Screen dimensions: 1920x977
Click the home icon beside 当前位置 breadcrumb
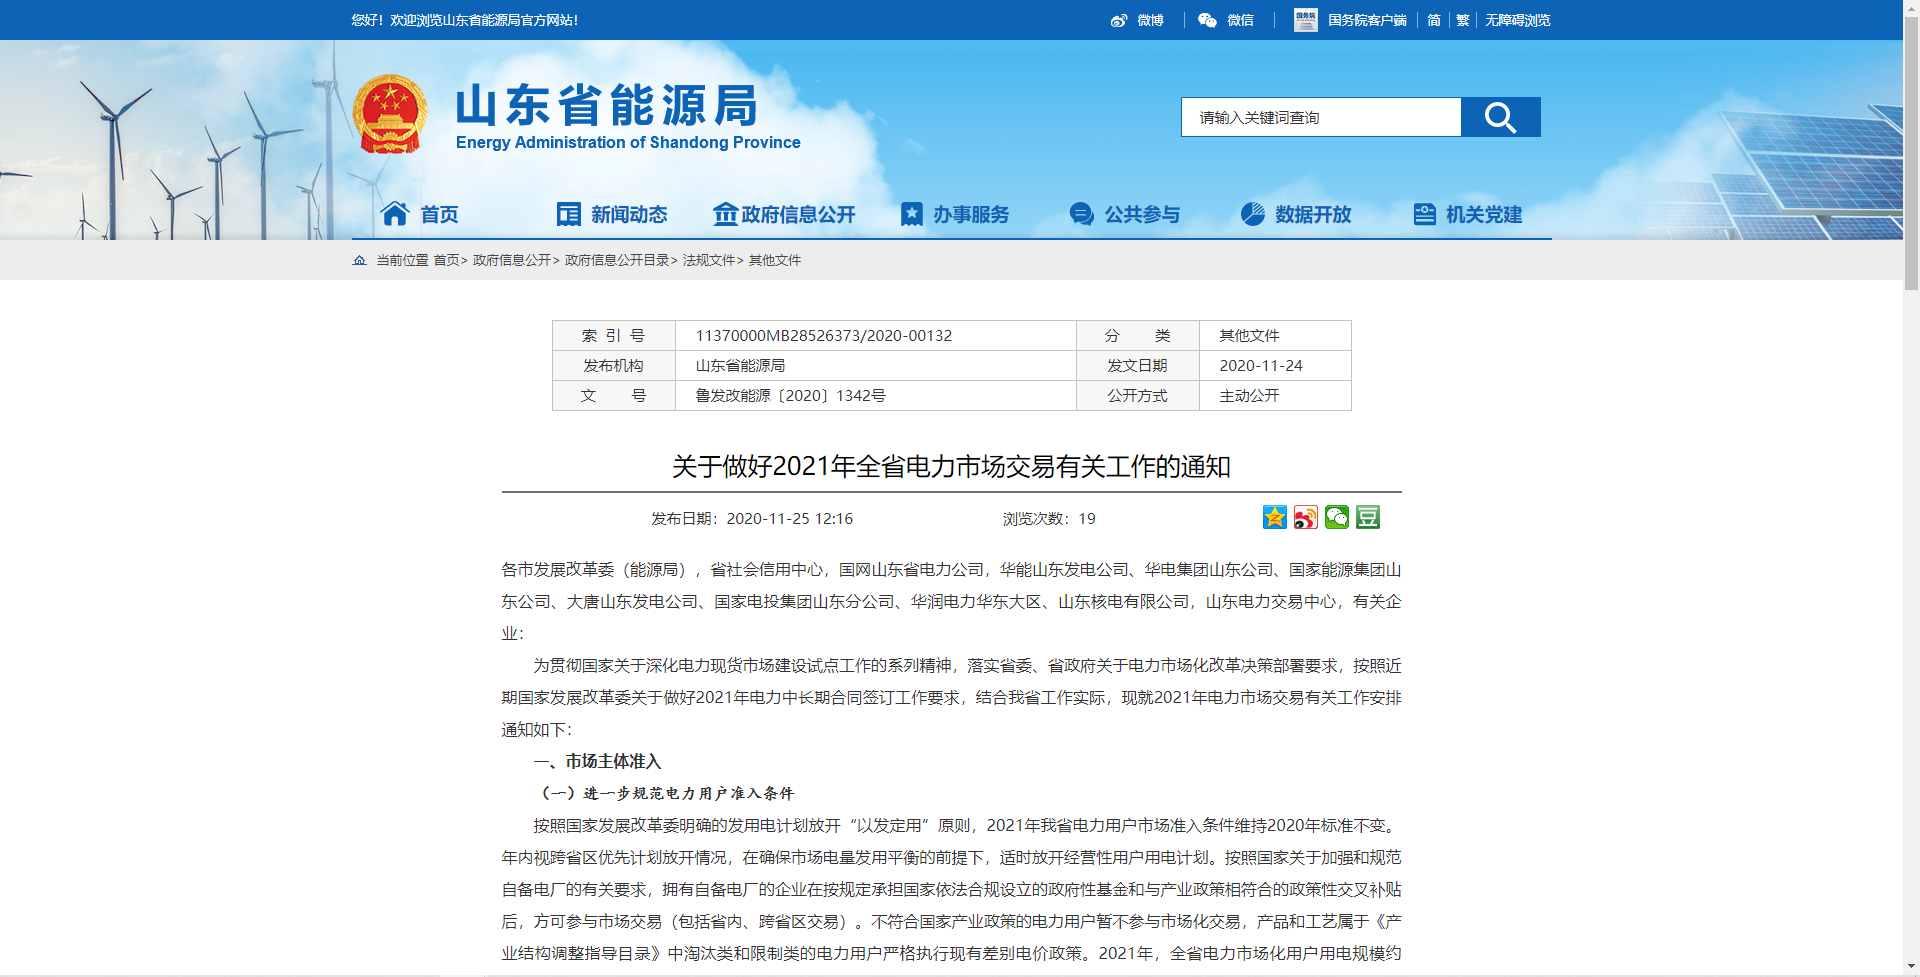tap(359, 260)
